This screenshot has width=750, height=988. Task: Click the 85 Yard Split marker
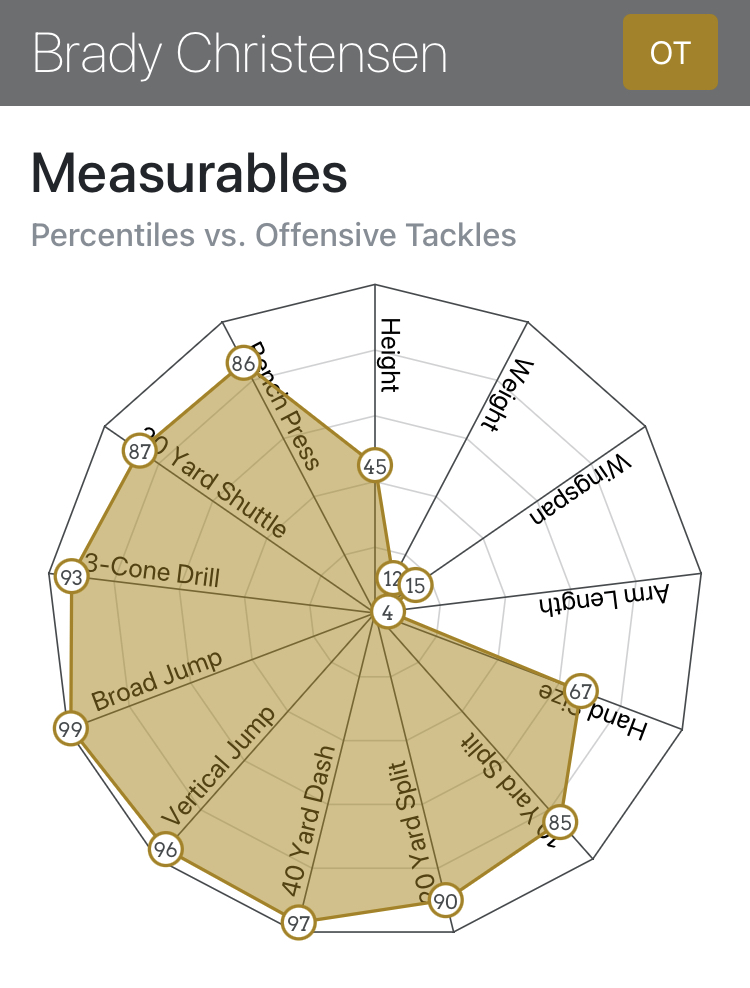tap(560, 822)
